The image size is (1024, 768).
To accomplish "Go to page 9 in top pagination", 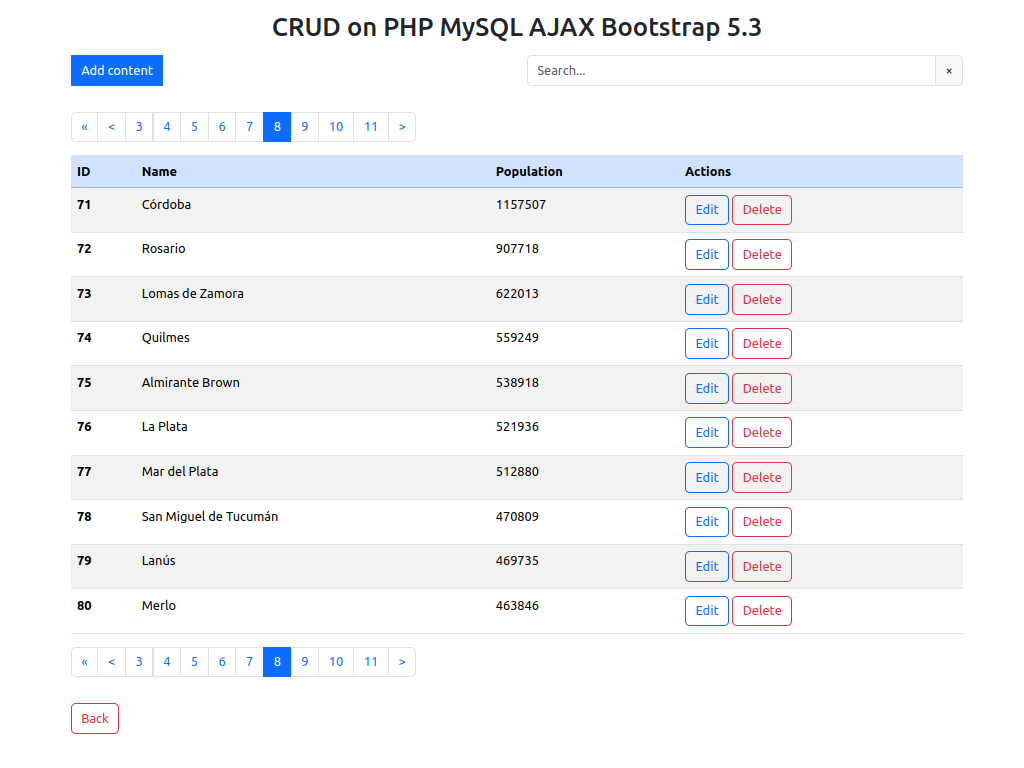I will pyautogui.click(x=304, y=127).
